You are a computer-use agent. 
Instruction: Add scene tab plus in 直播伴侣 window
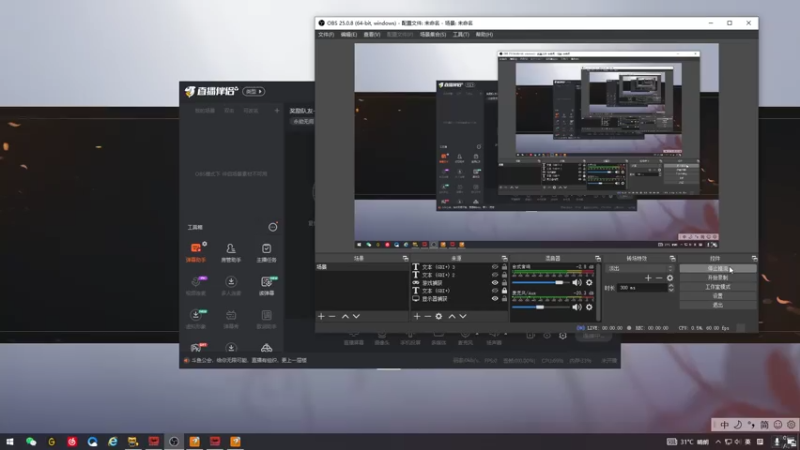[277, 110]
